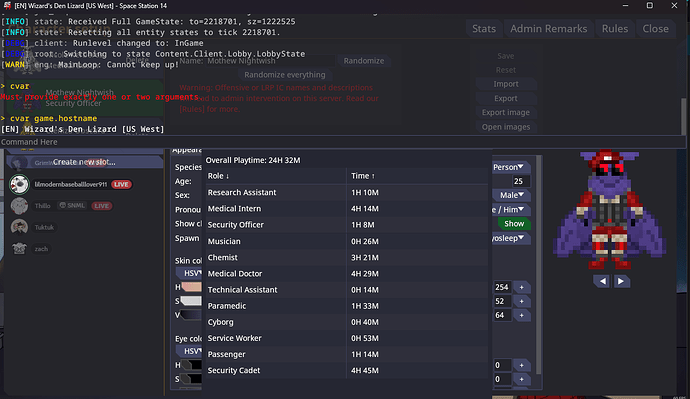The image size is (690, 399).
Task: Click the Reset button
Action: pyautogui.click(x=506, y=70)
